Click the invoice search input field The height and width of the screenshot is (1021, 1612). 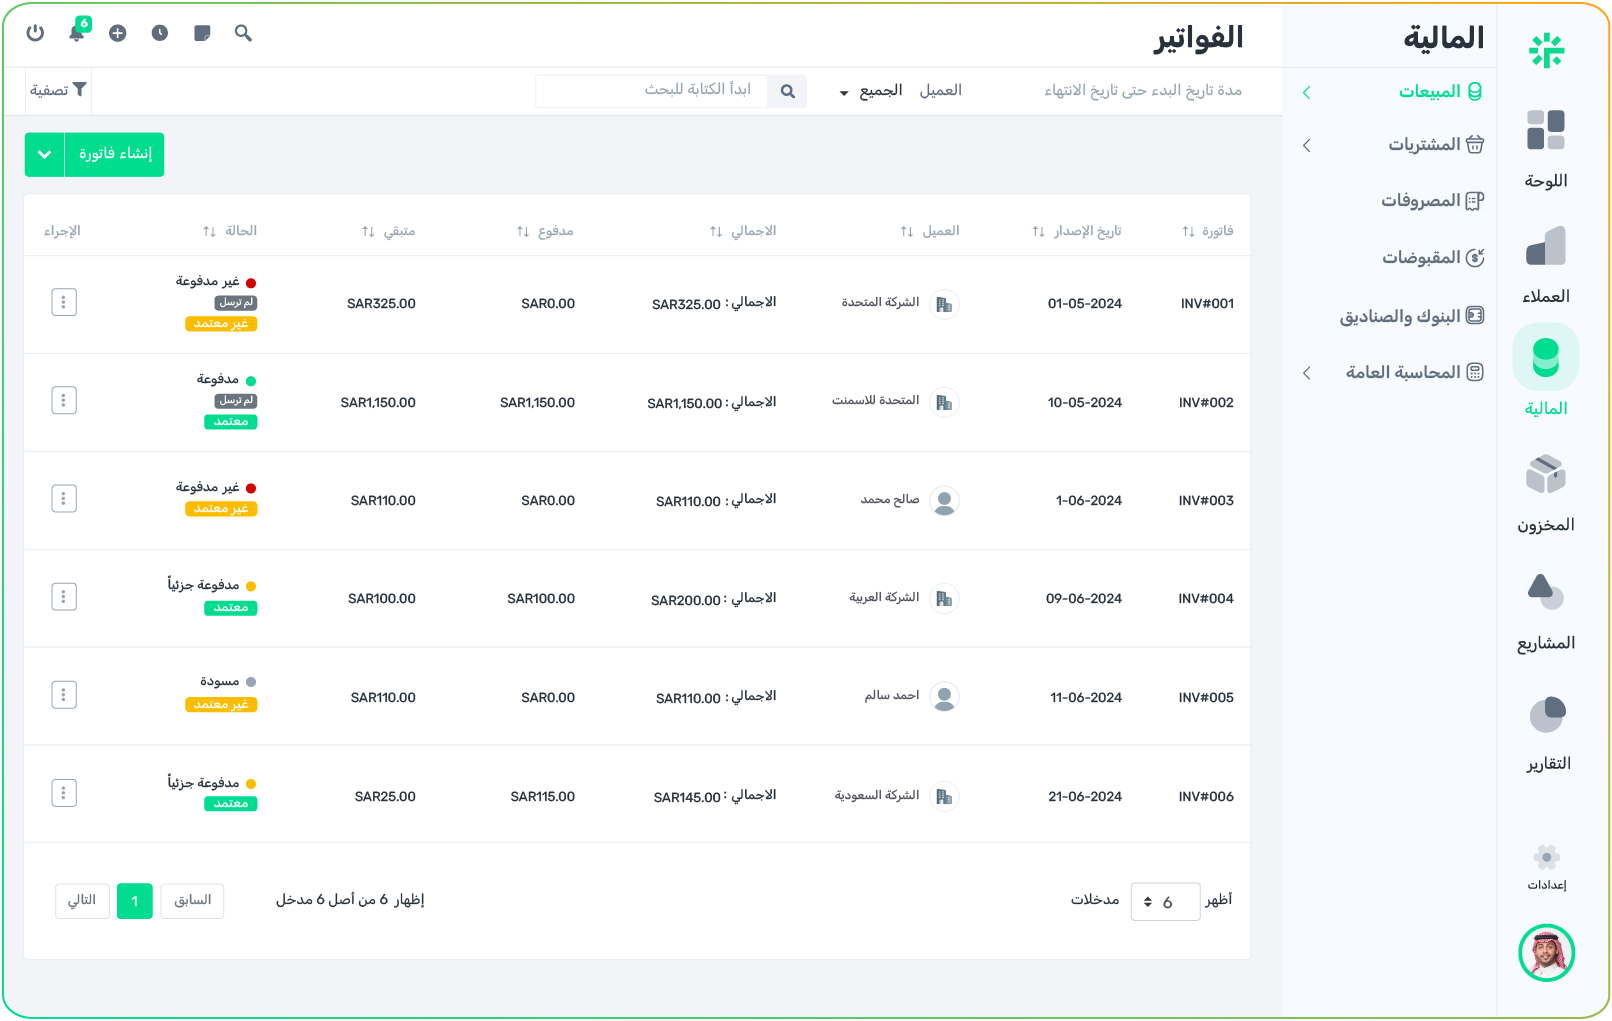(660, 91)
